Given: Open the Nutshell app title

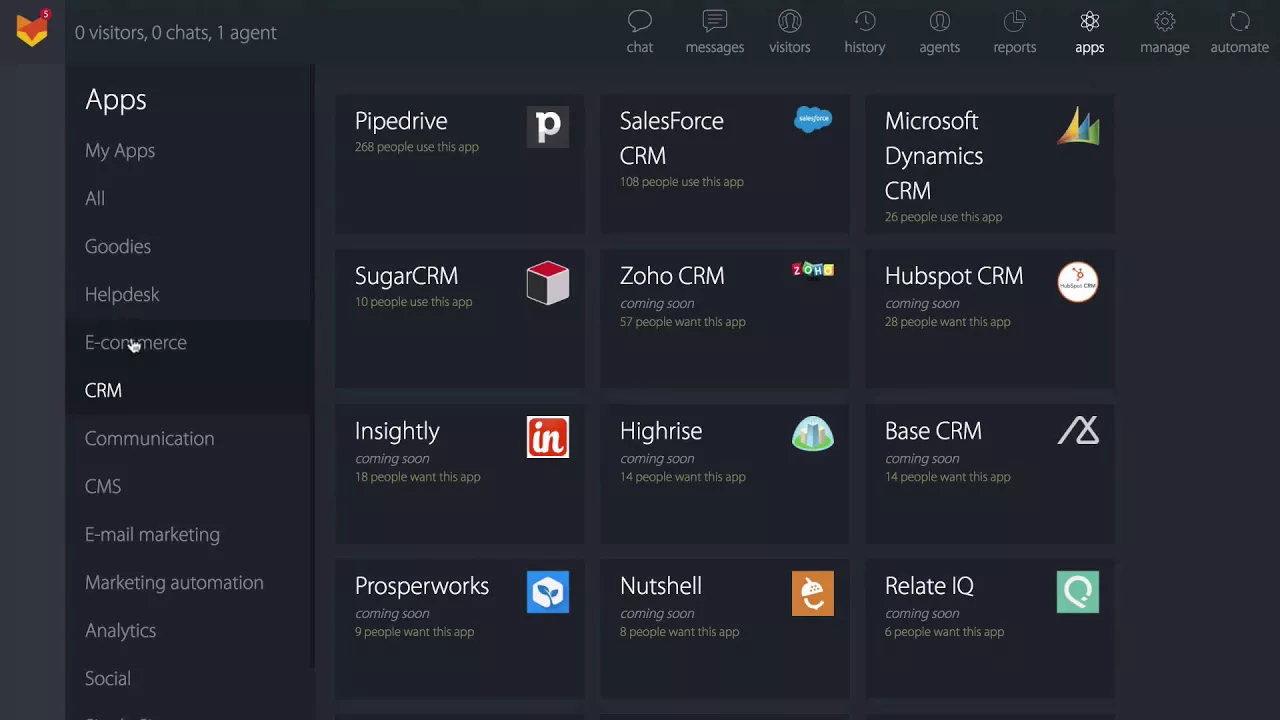Looking at the screenshot, I should [x=661, y=586].
